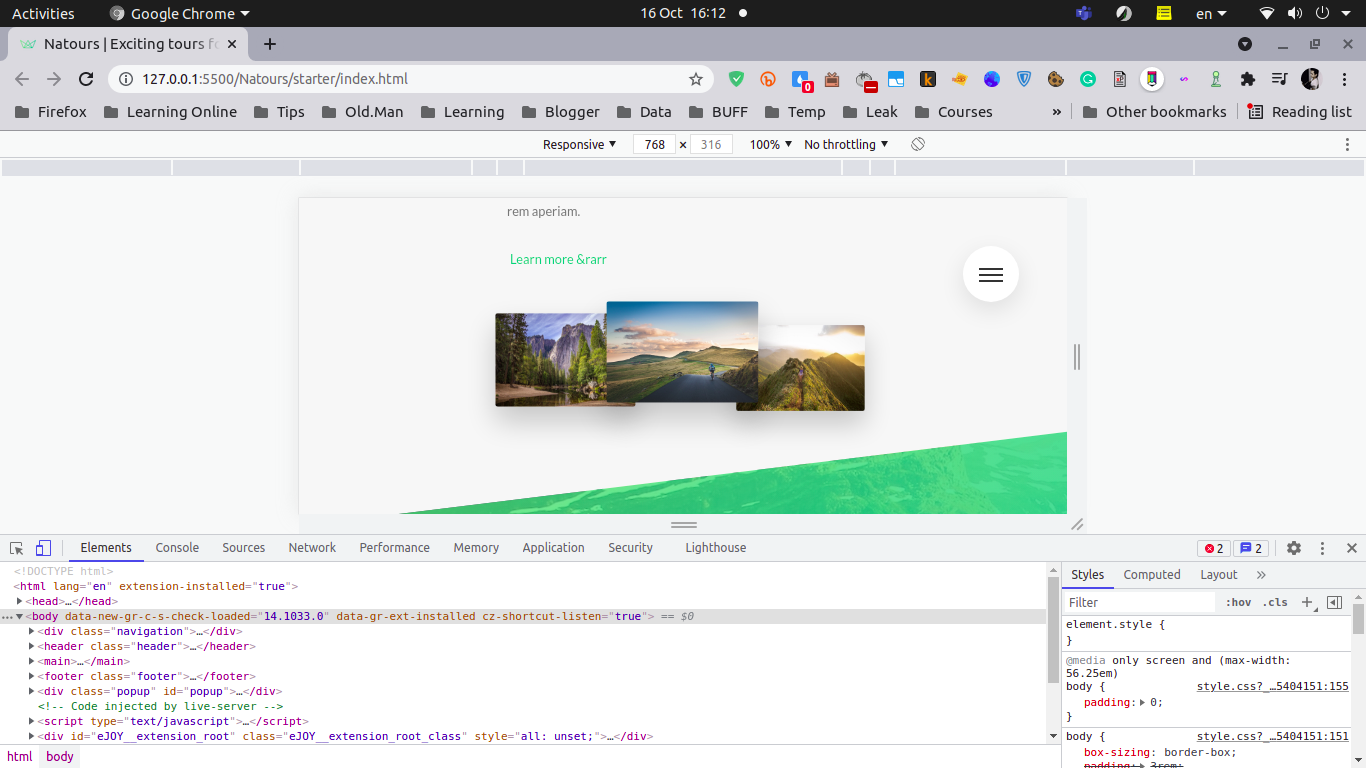Click the body breadcrumb in DevTools
The width and height of the screenshot is (1366, 768).
[x=60, y=757]
